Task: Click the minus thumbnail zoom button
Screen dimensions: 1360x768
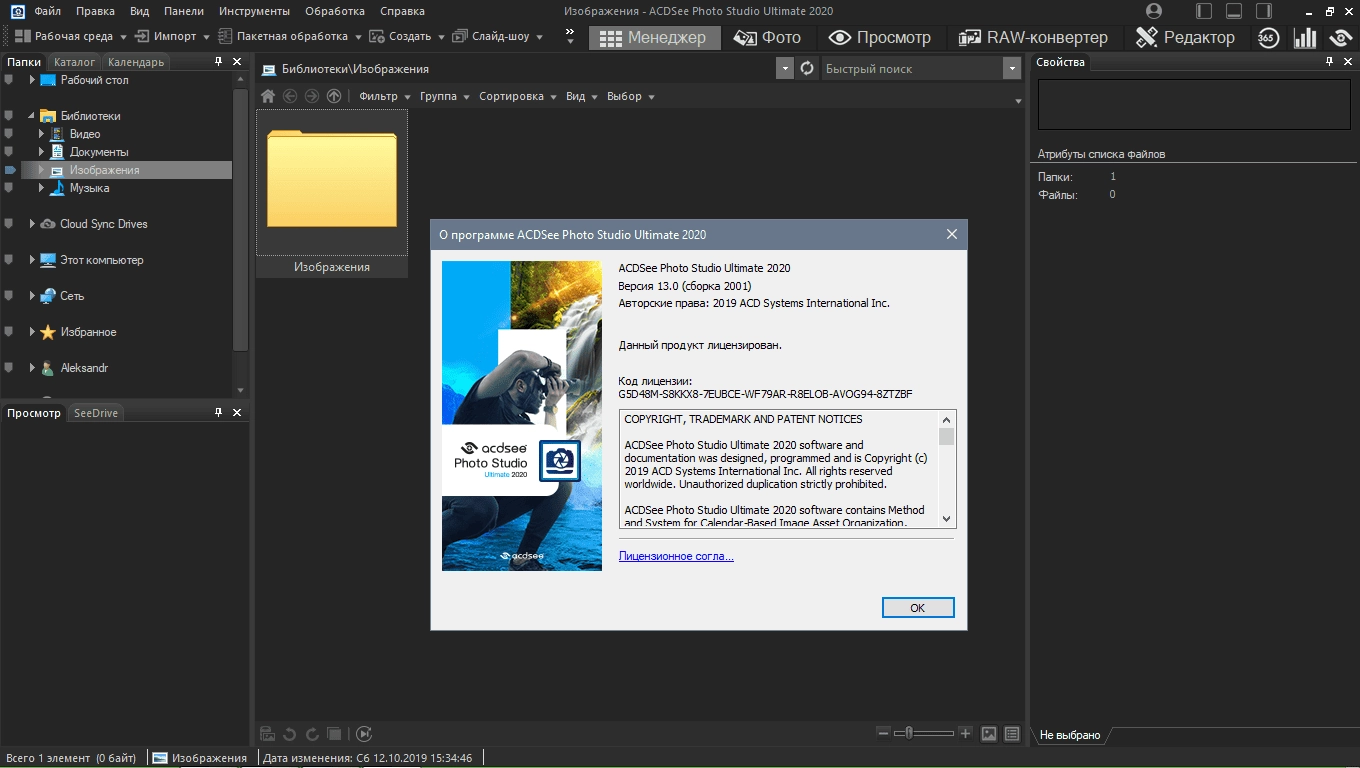Action: [x=883, y=733]
